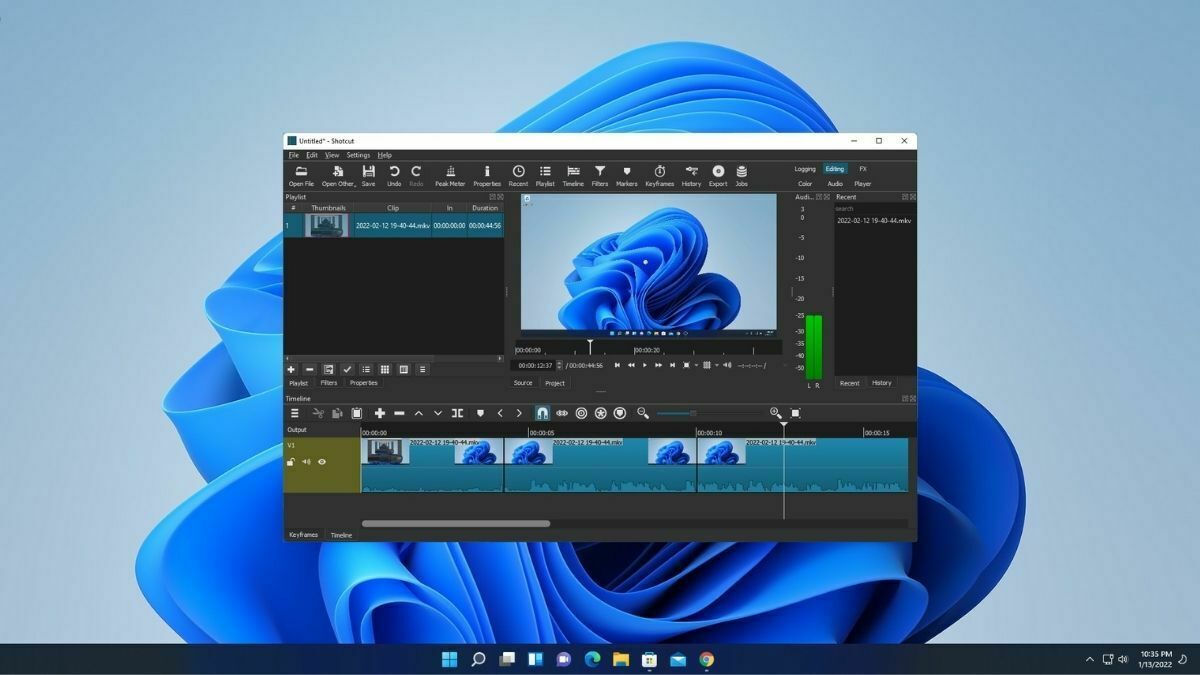Open the Settings menu
The image size is (1200, 675).
coord(358,155)
